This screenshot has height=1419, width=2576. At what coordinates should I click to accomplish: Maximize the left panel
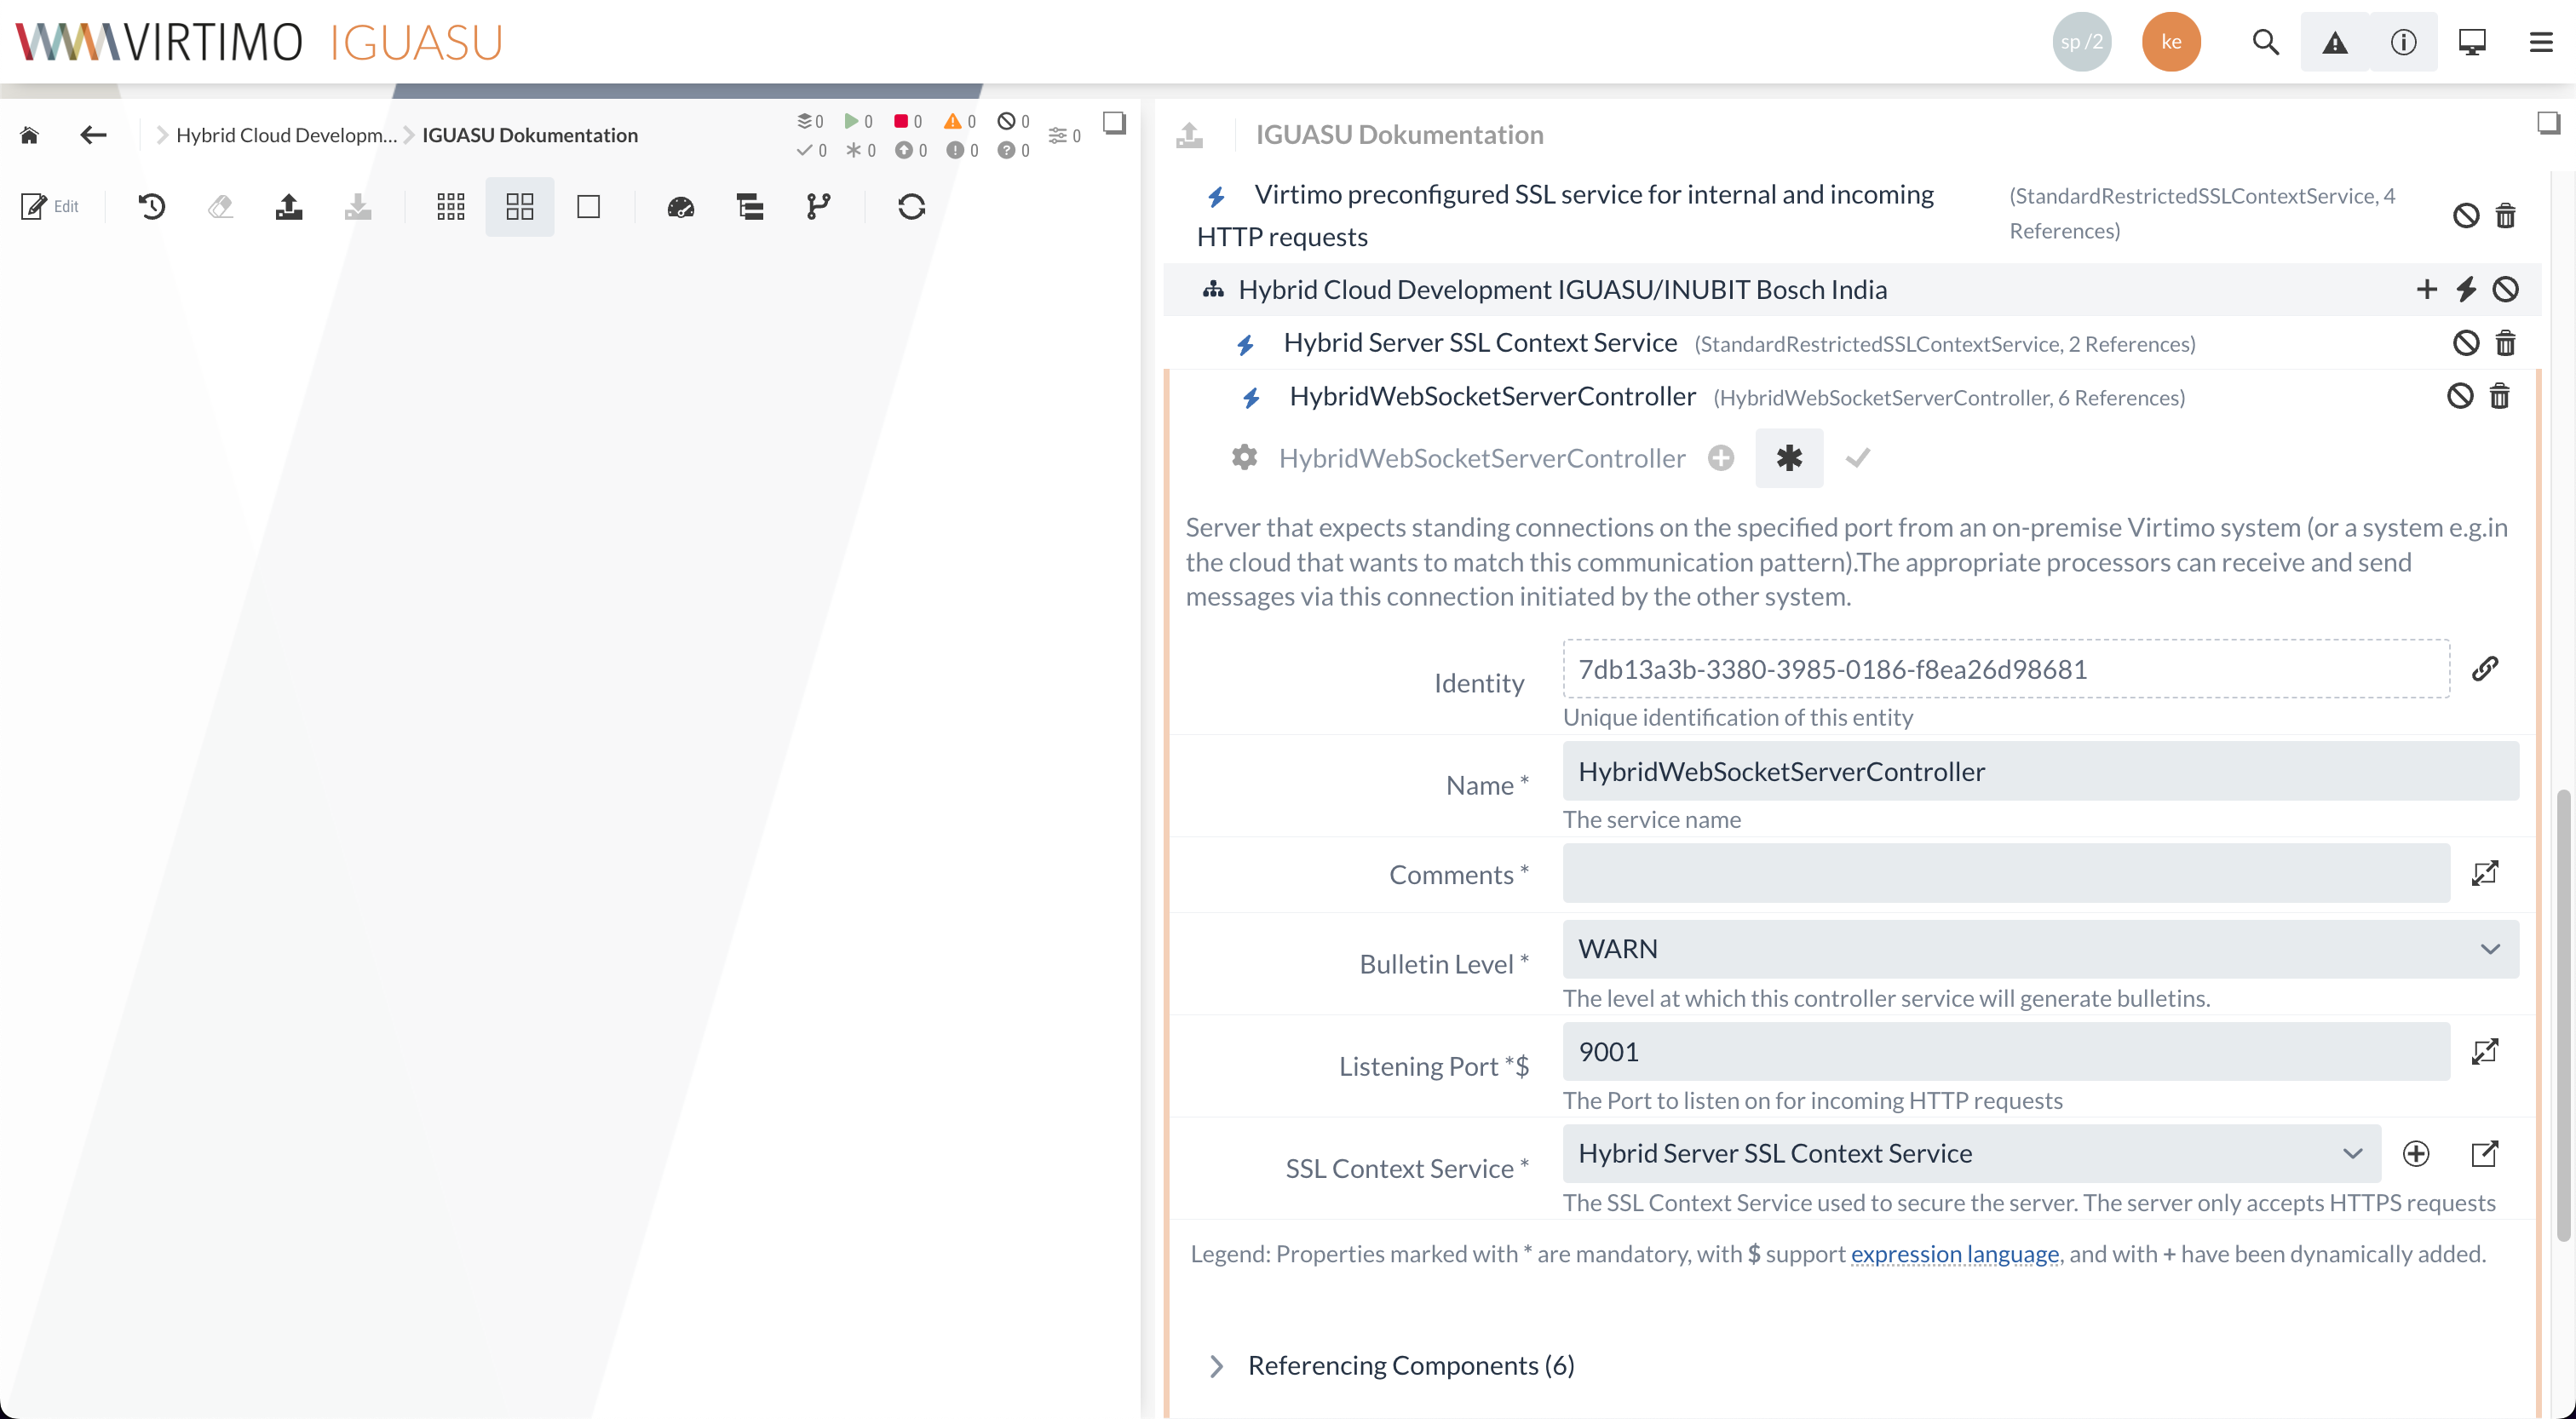pos(1115,123)
